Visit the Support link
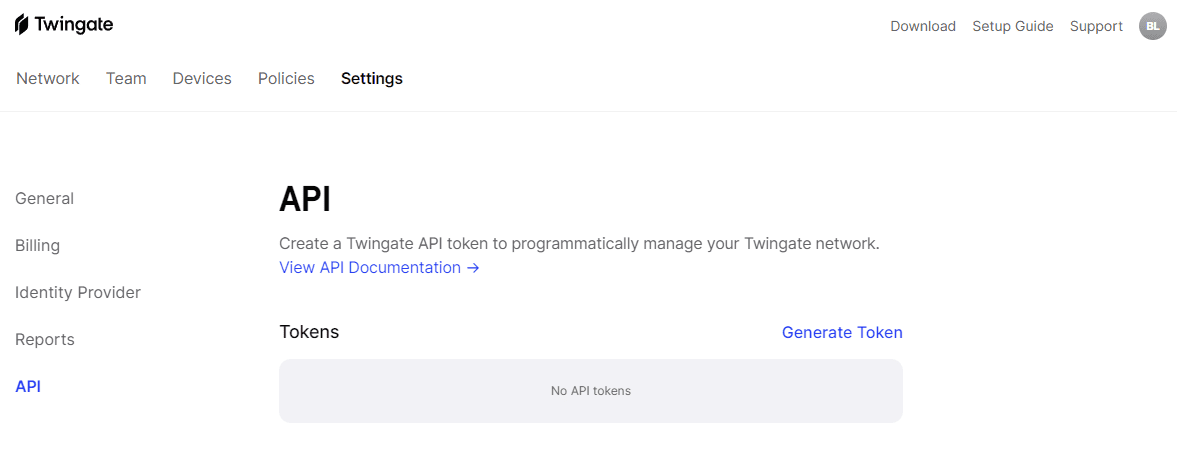The image size is (1177, 449). click(1096, 26)
